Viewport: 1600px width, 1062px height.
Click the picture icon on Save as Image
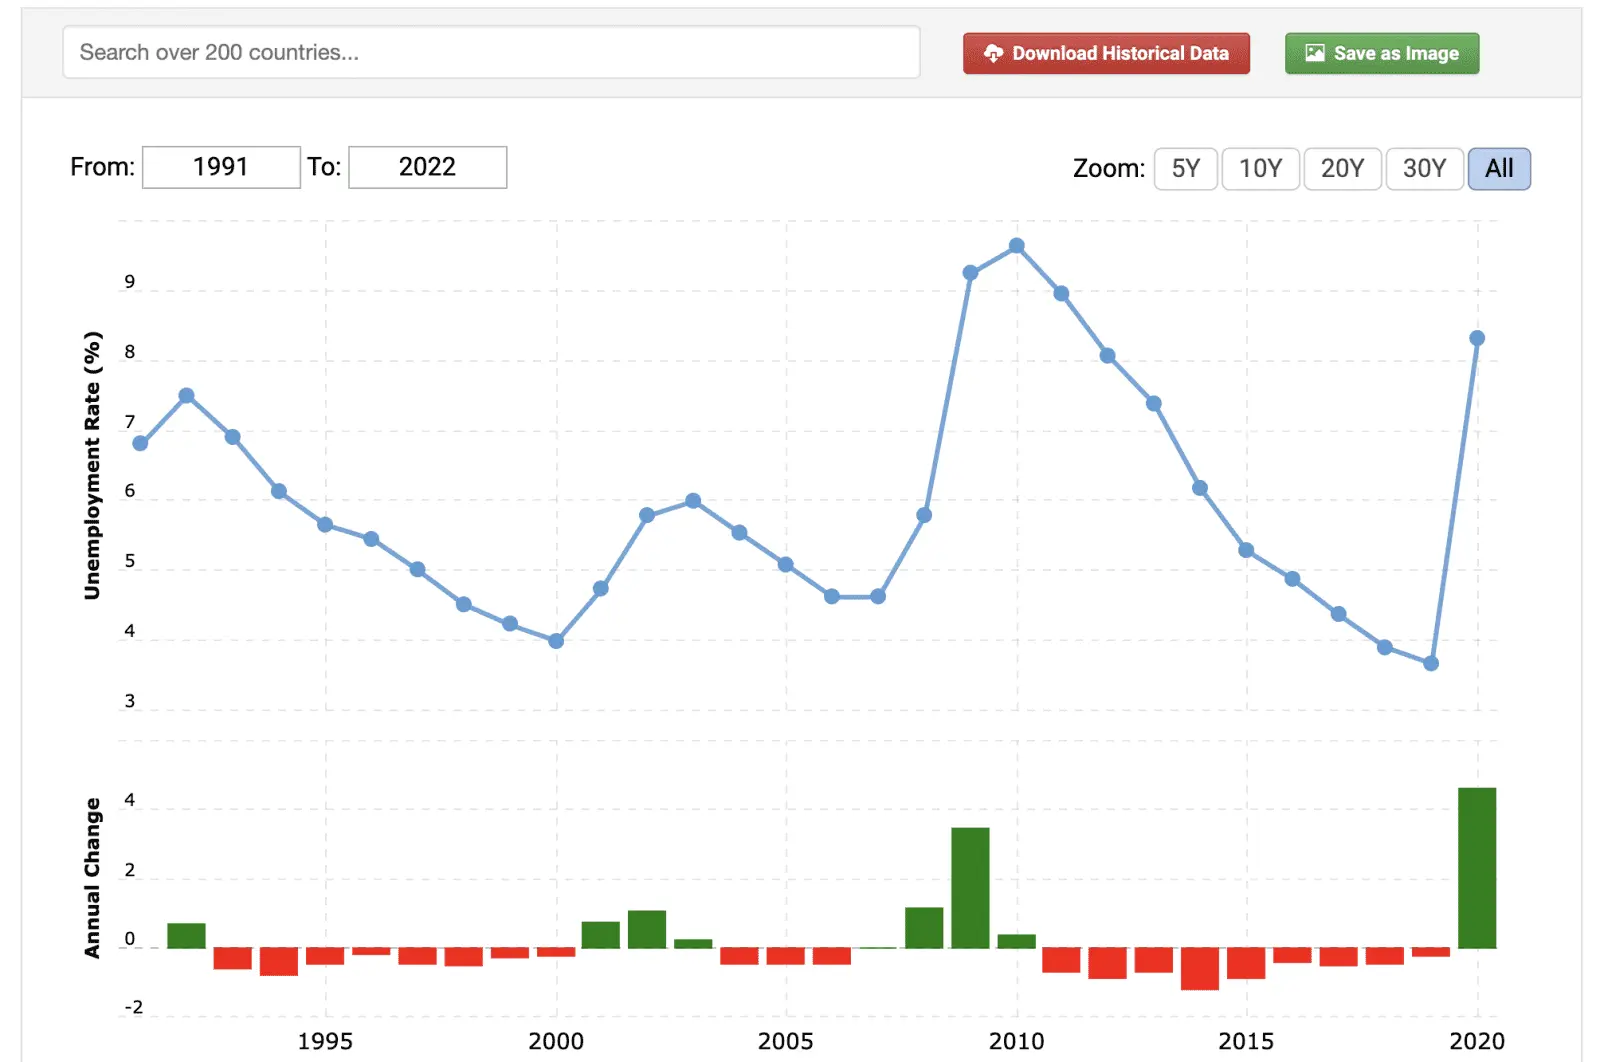(x=1314, y=54)
